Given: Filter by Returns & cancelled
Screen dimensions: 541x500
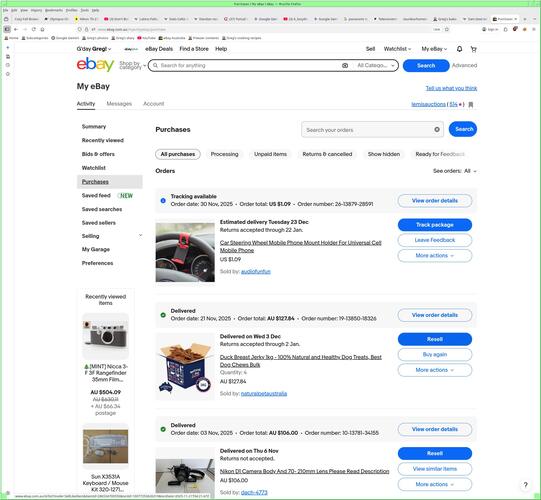Looking at the screenshot, I should pos(327,154).
